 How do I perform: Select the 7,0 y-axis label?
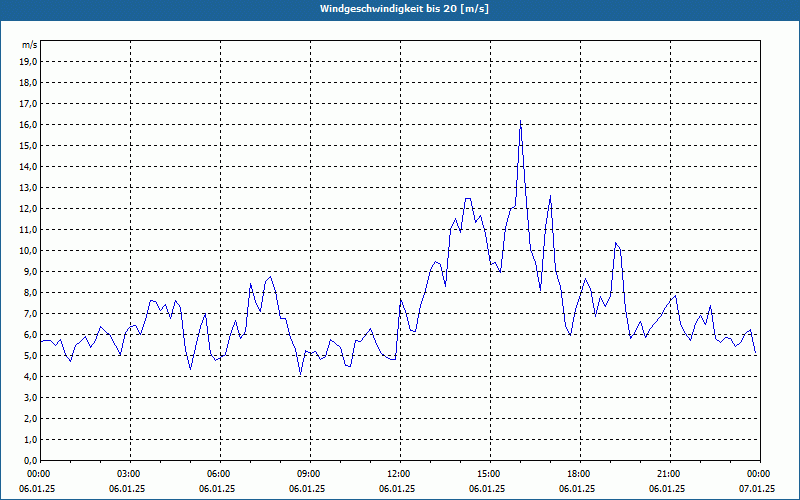30,314
